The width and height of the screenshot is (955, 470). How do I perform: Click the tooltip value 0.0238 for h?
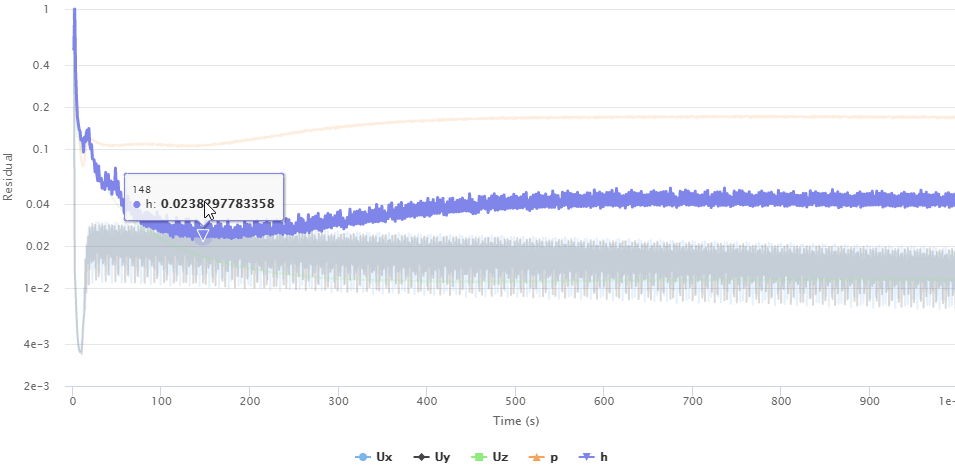(x=216, y=204)
